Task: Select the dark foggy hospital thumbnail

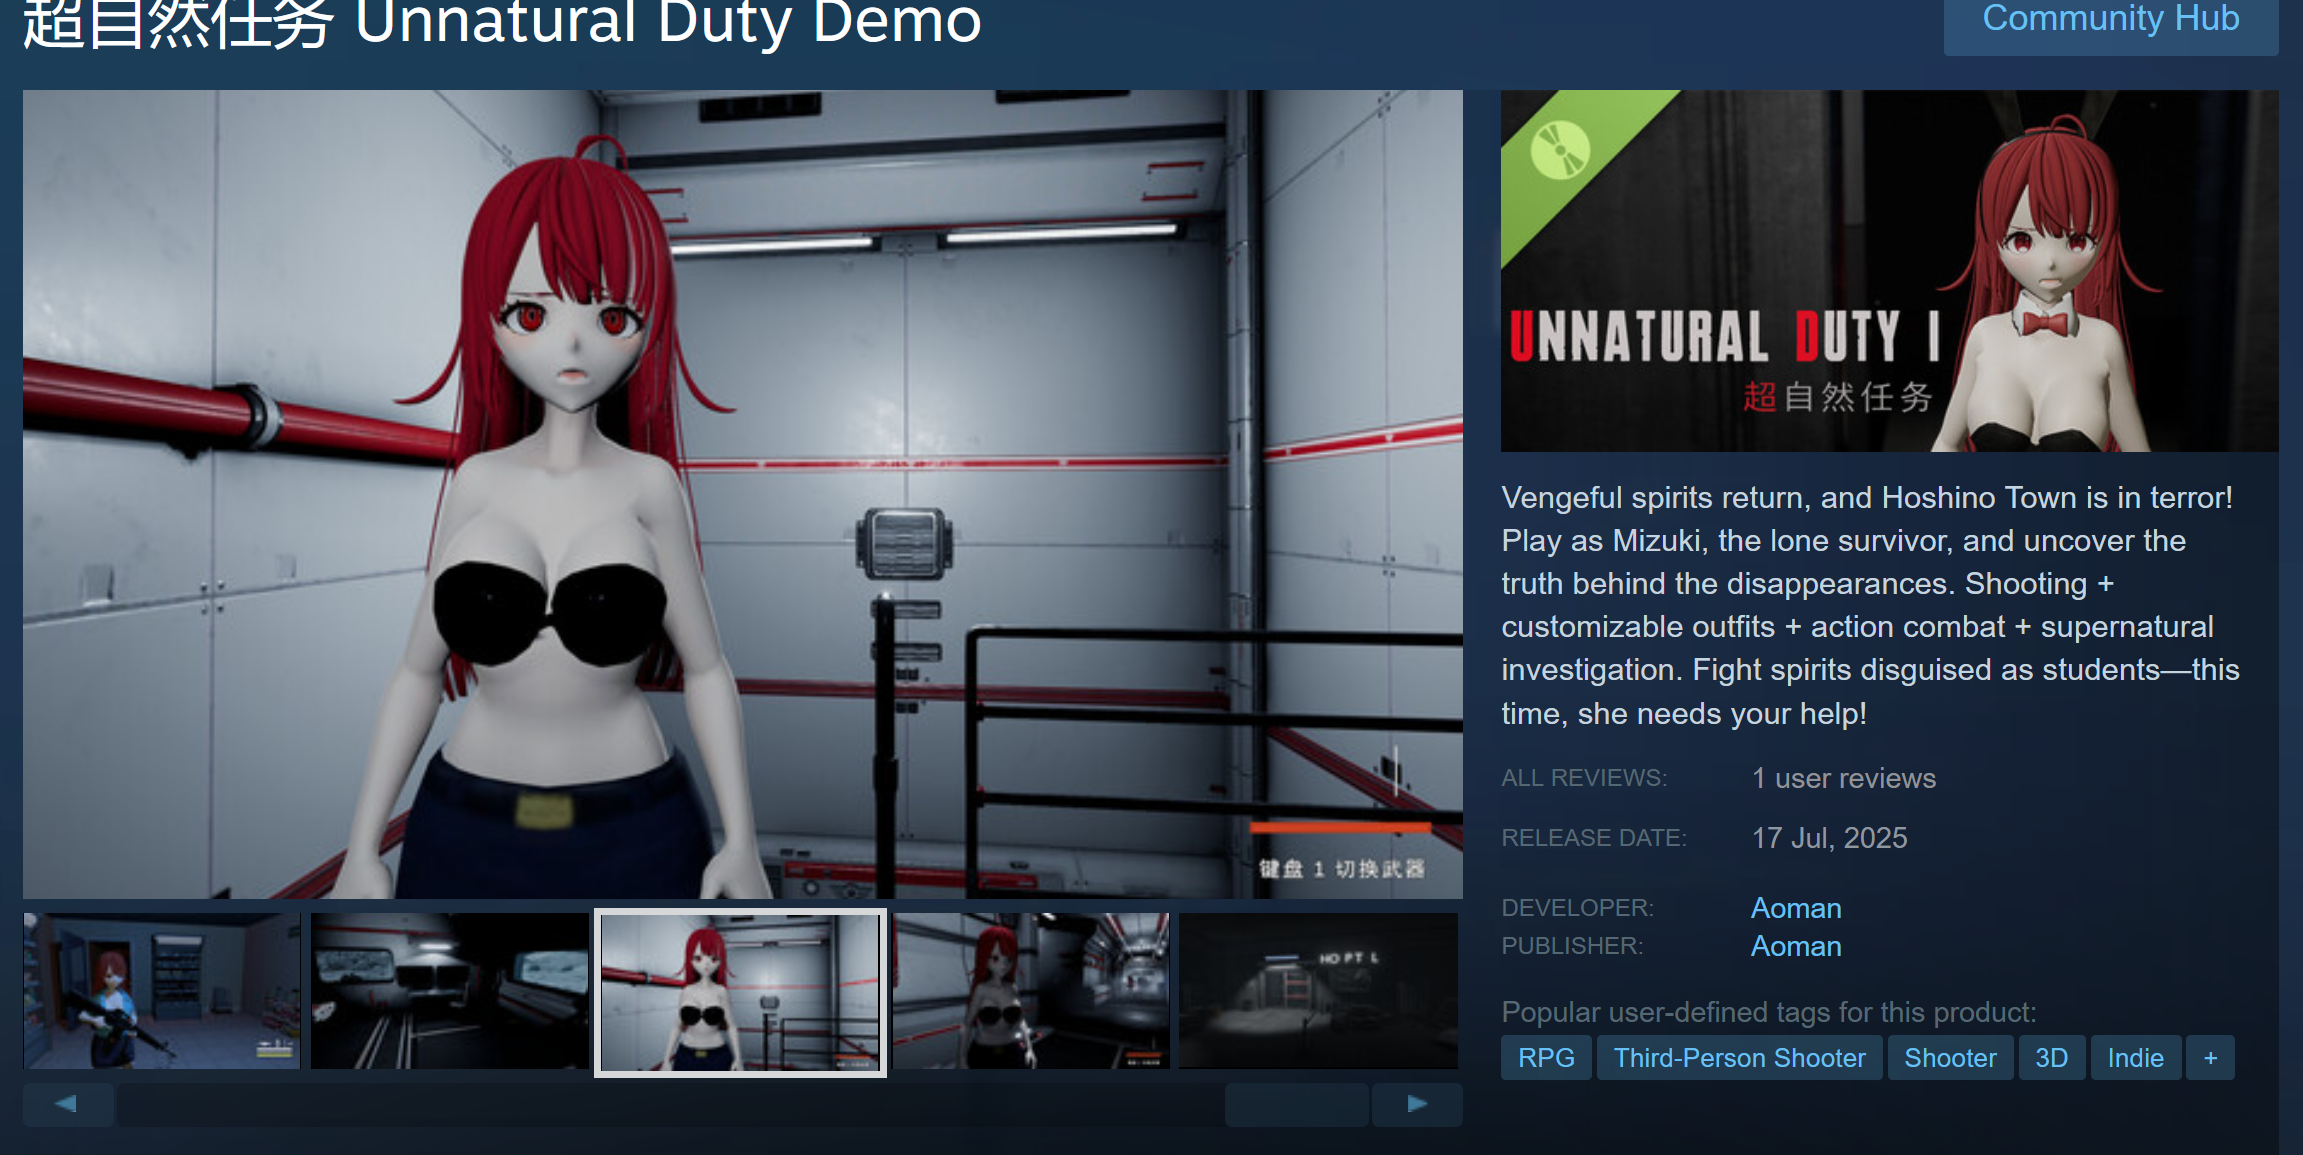Action: coord(1319,991)
